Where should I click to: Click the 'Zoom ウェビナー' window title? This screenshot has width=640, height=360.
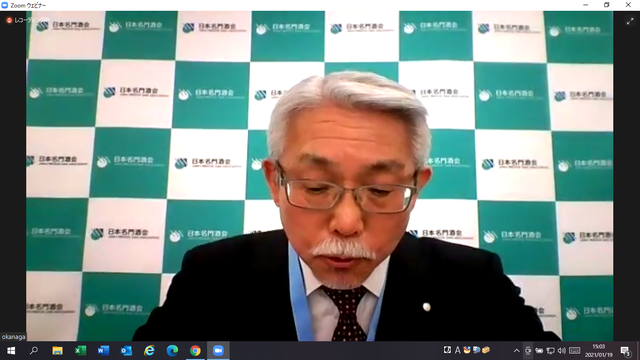[28, 5]
